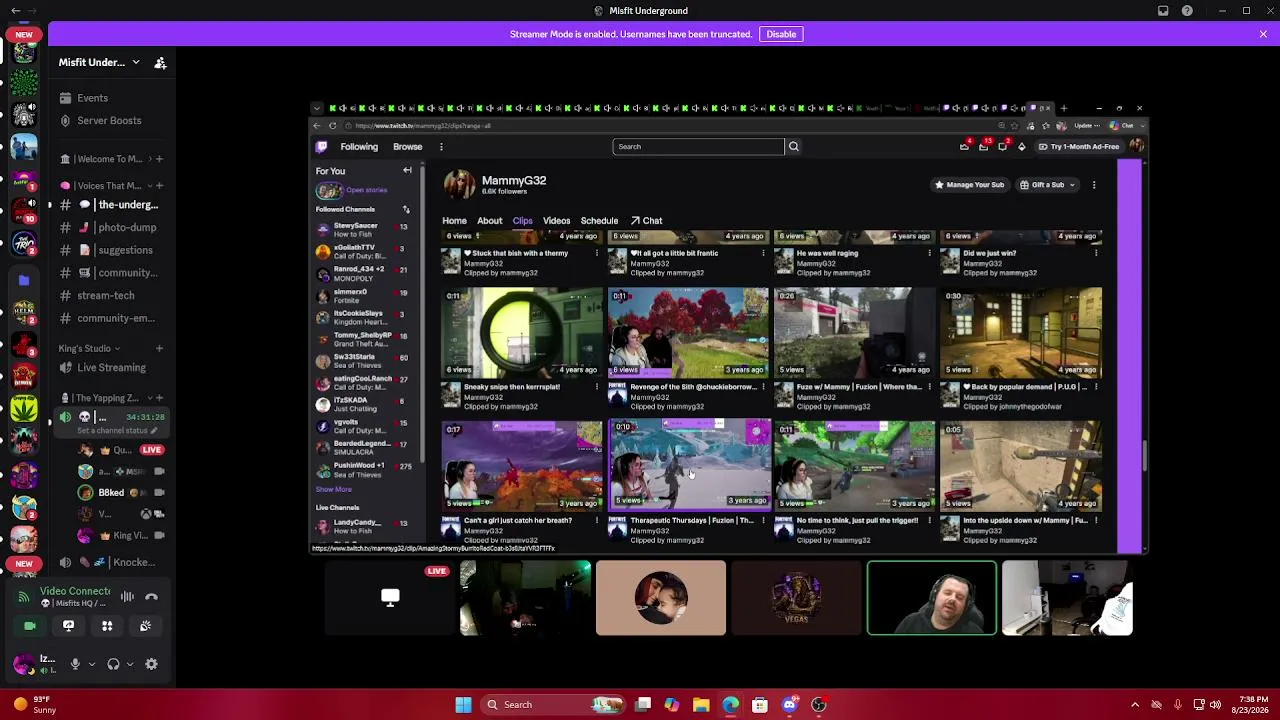Screen dimensions: 1280x720
Task: Select the LIVE screen share tile
Action: tap(390, 598)
